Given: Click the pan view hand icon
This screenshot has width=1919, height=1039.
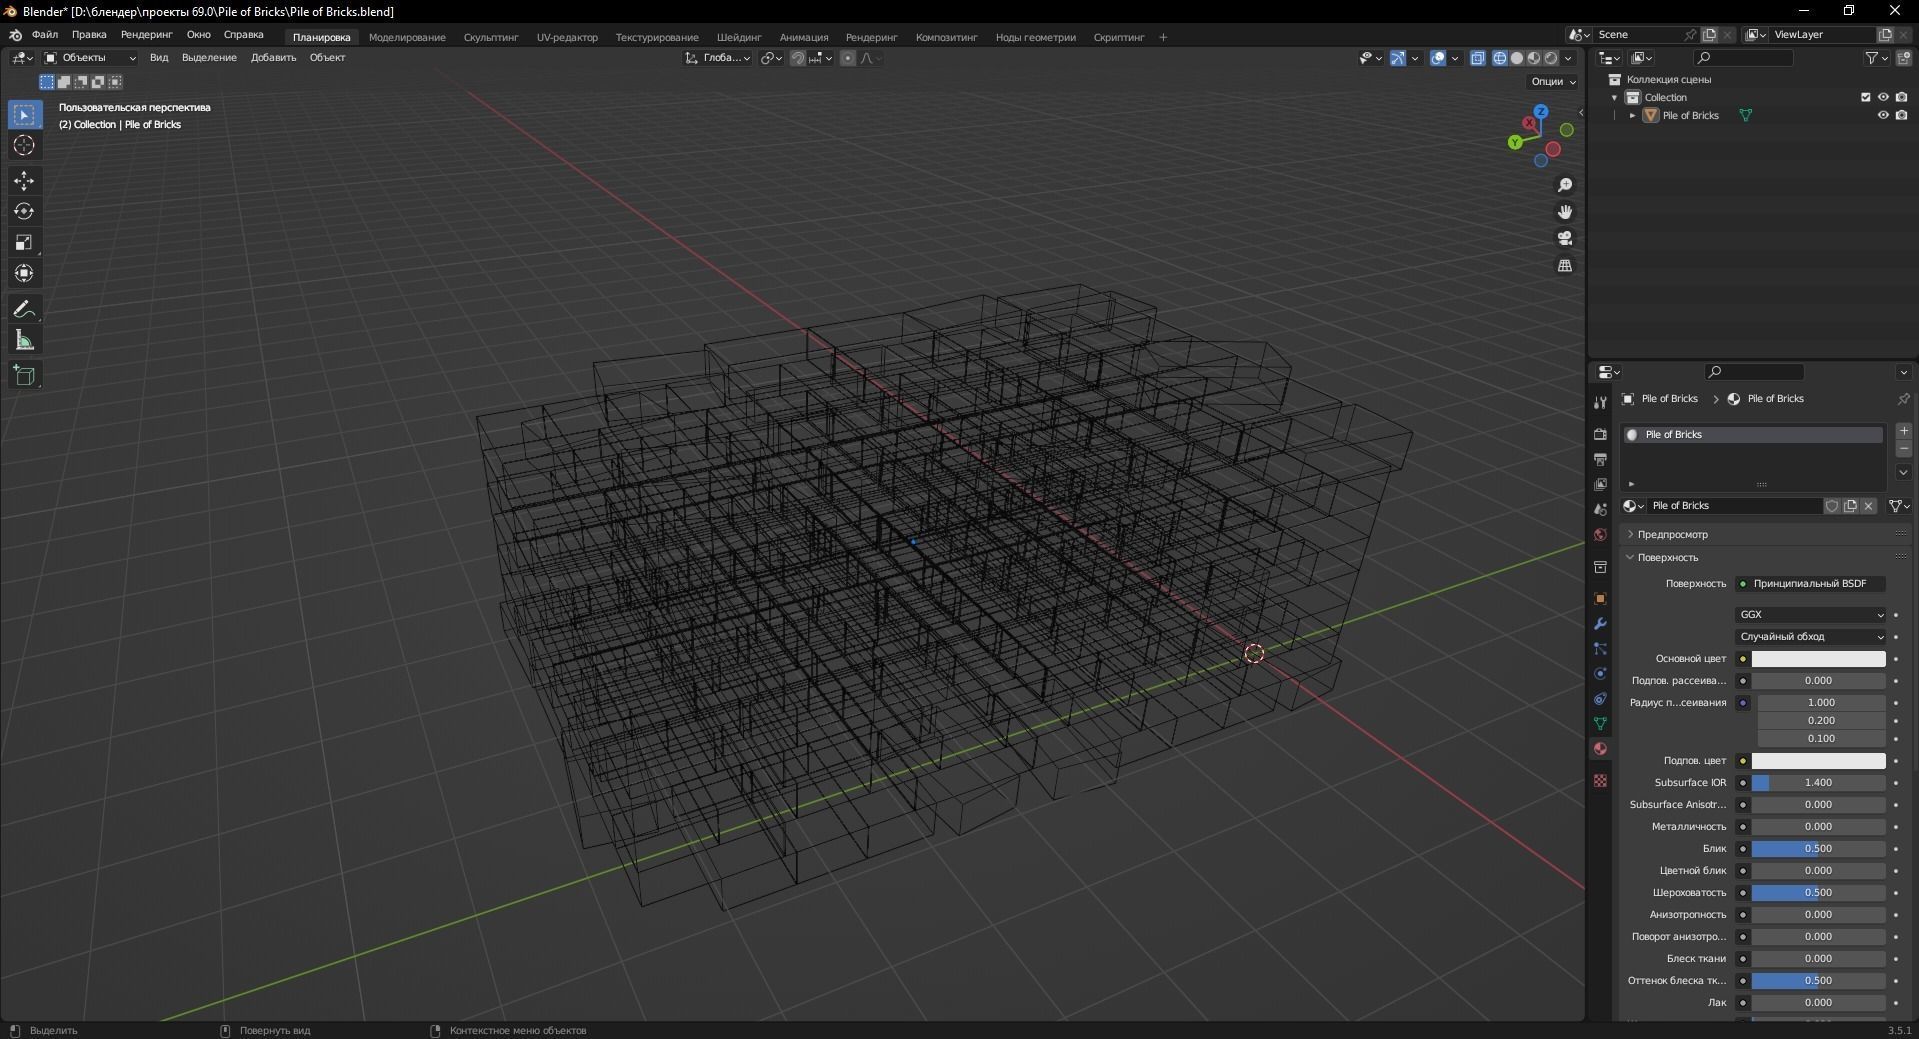Looking at the screenshot, I should click(x=1565, y=212).
